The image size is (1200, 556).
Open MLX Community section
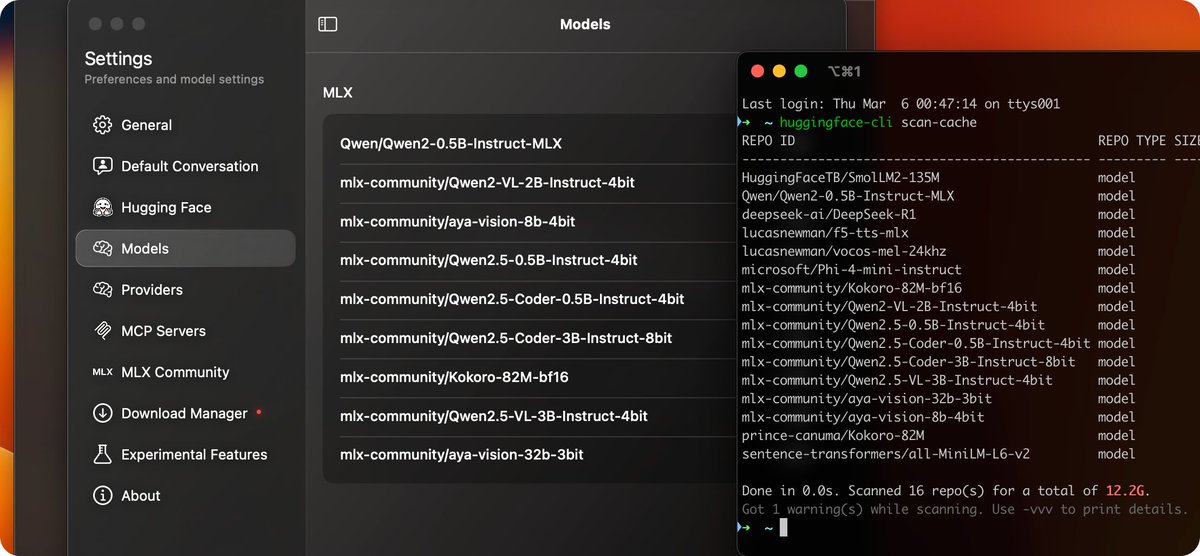[x=185, y=372]
